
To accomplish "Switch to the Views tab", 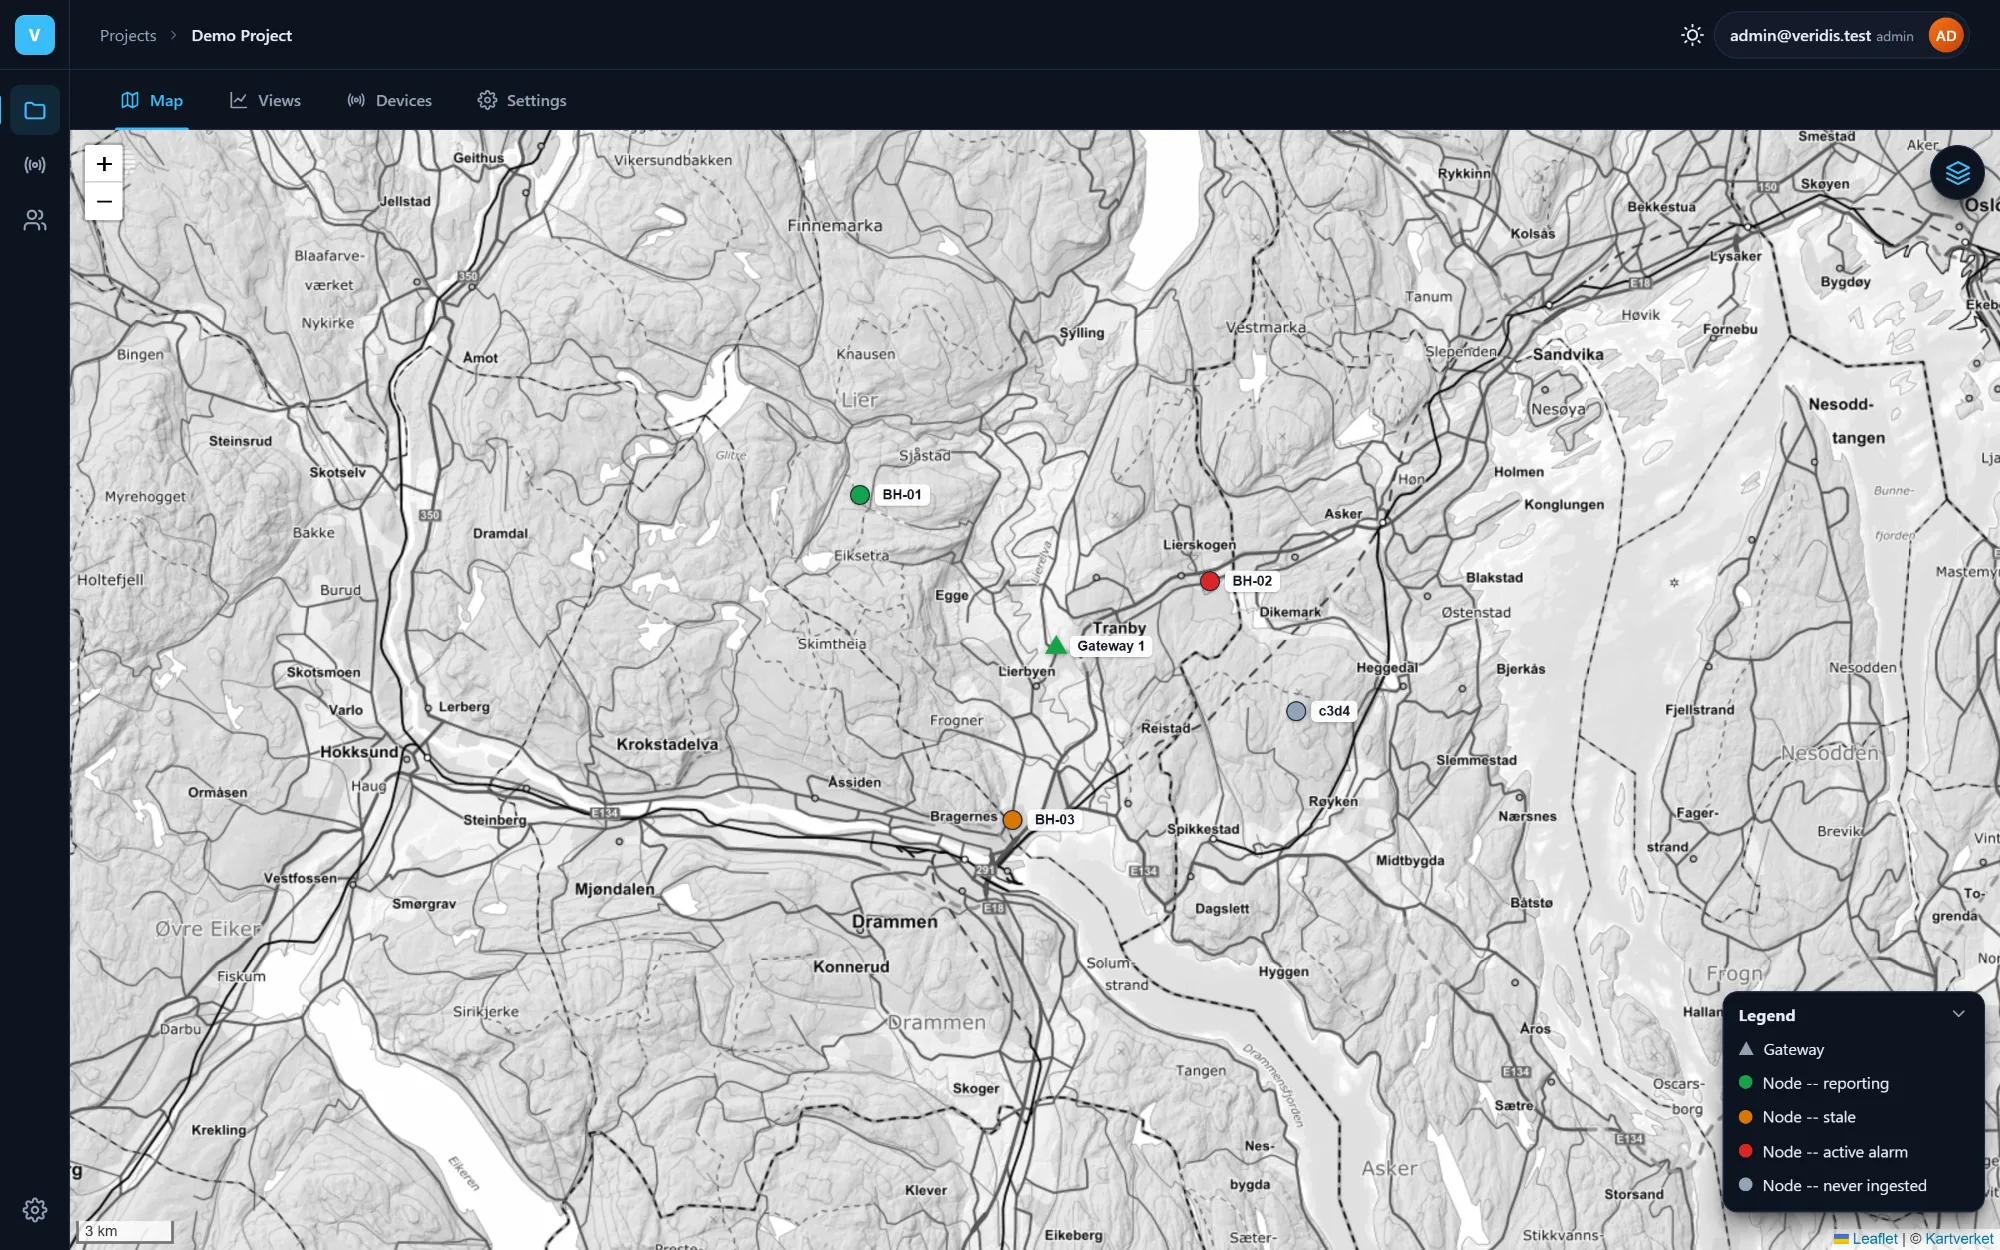I will coord(265,100).
